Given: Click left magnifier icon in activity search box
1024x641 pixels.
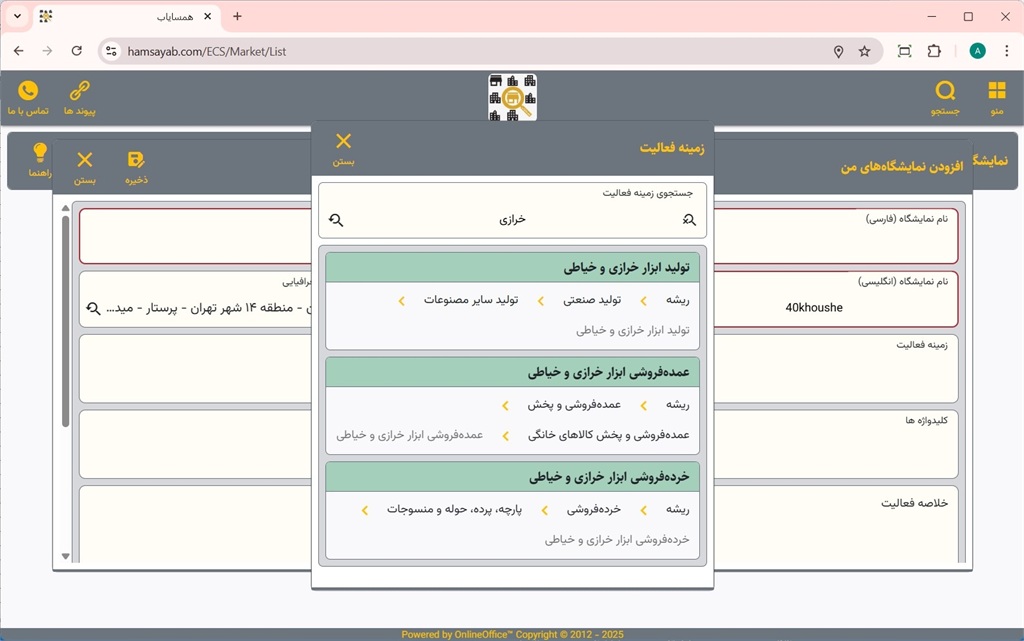Looking at the screenshot, I should click(x=336, y=220).
